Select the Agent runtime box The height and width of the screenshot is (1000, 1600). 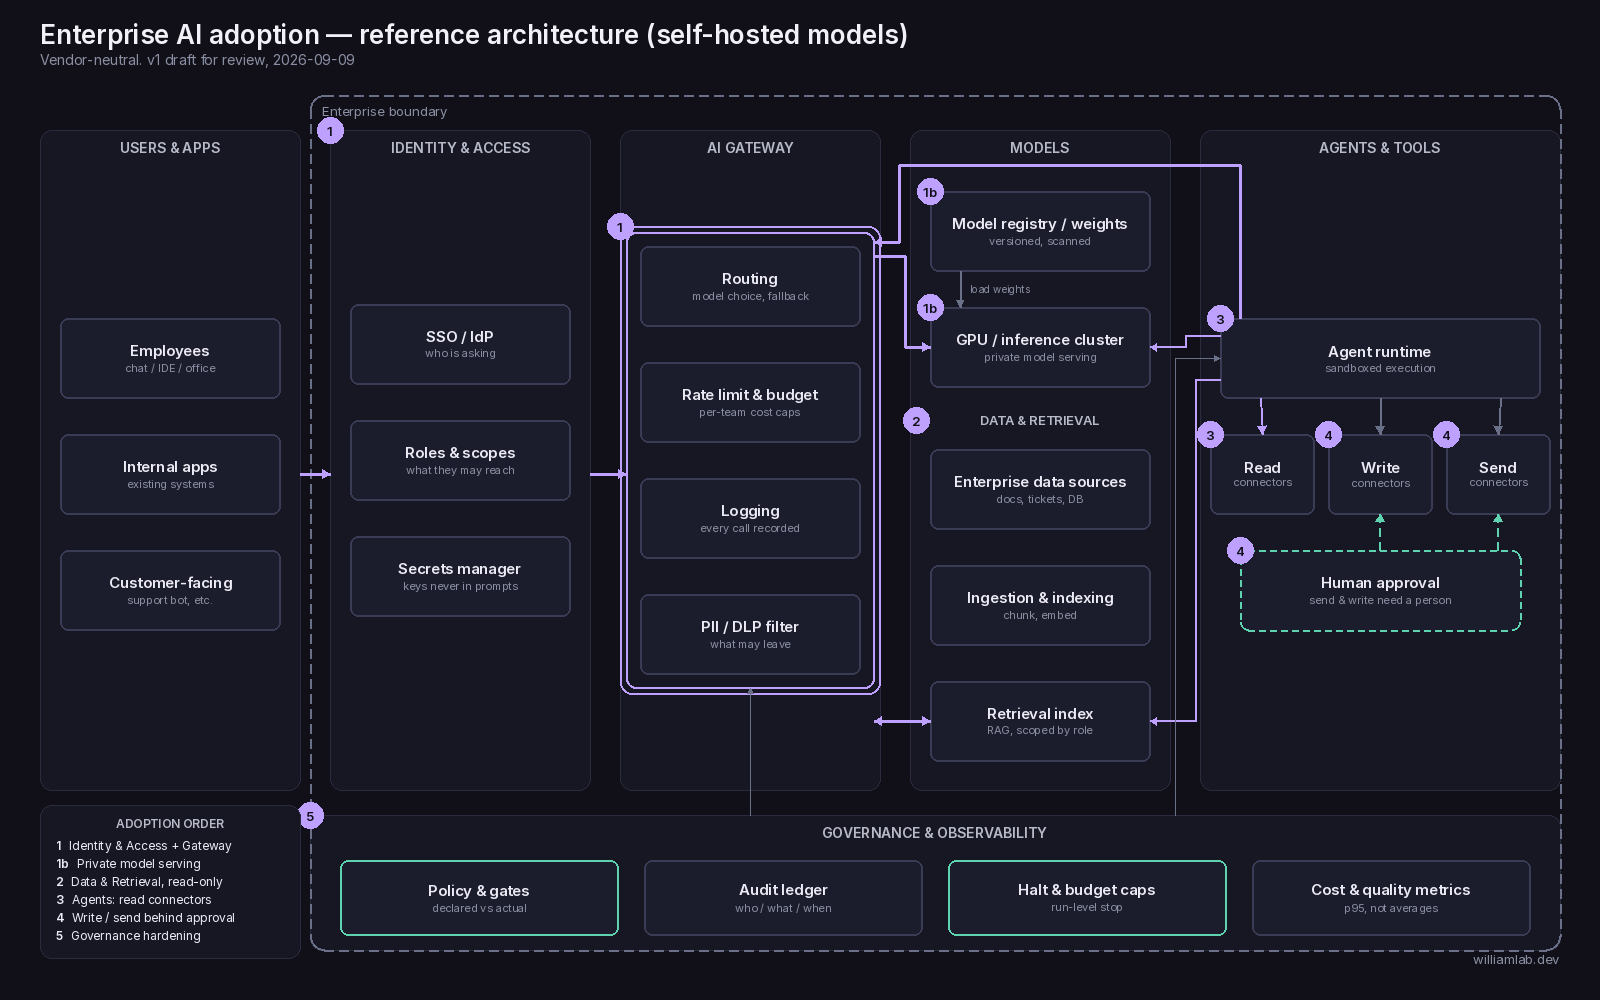coord(1380,358)
